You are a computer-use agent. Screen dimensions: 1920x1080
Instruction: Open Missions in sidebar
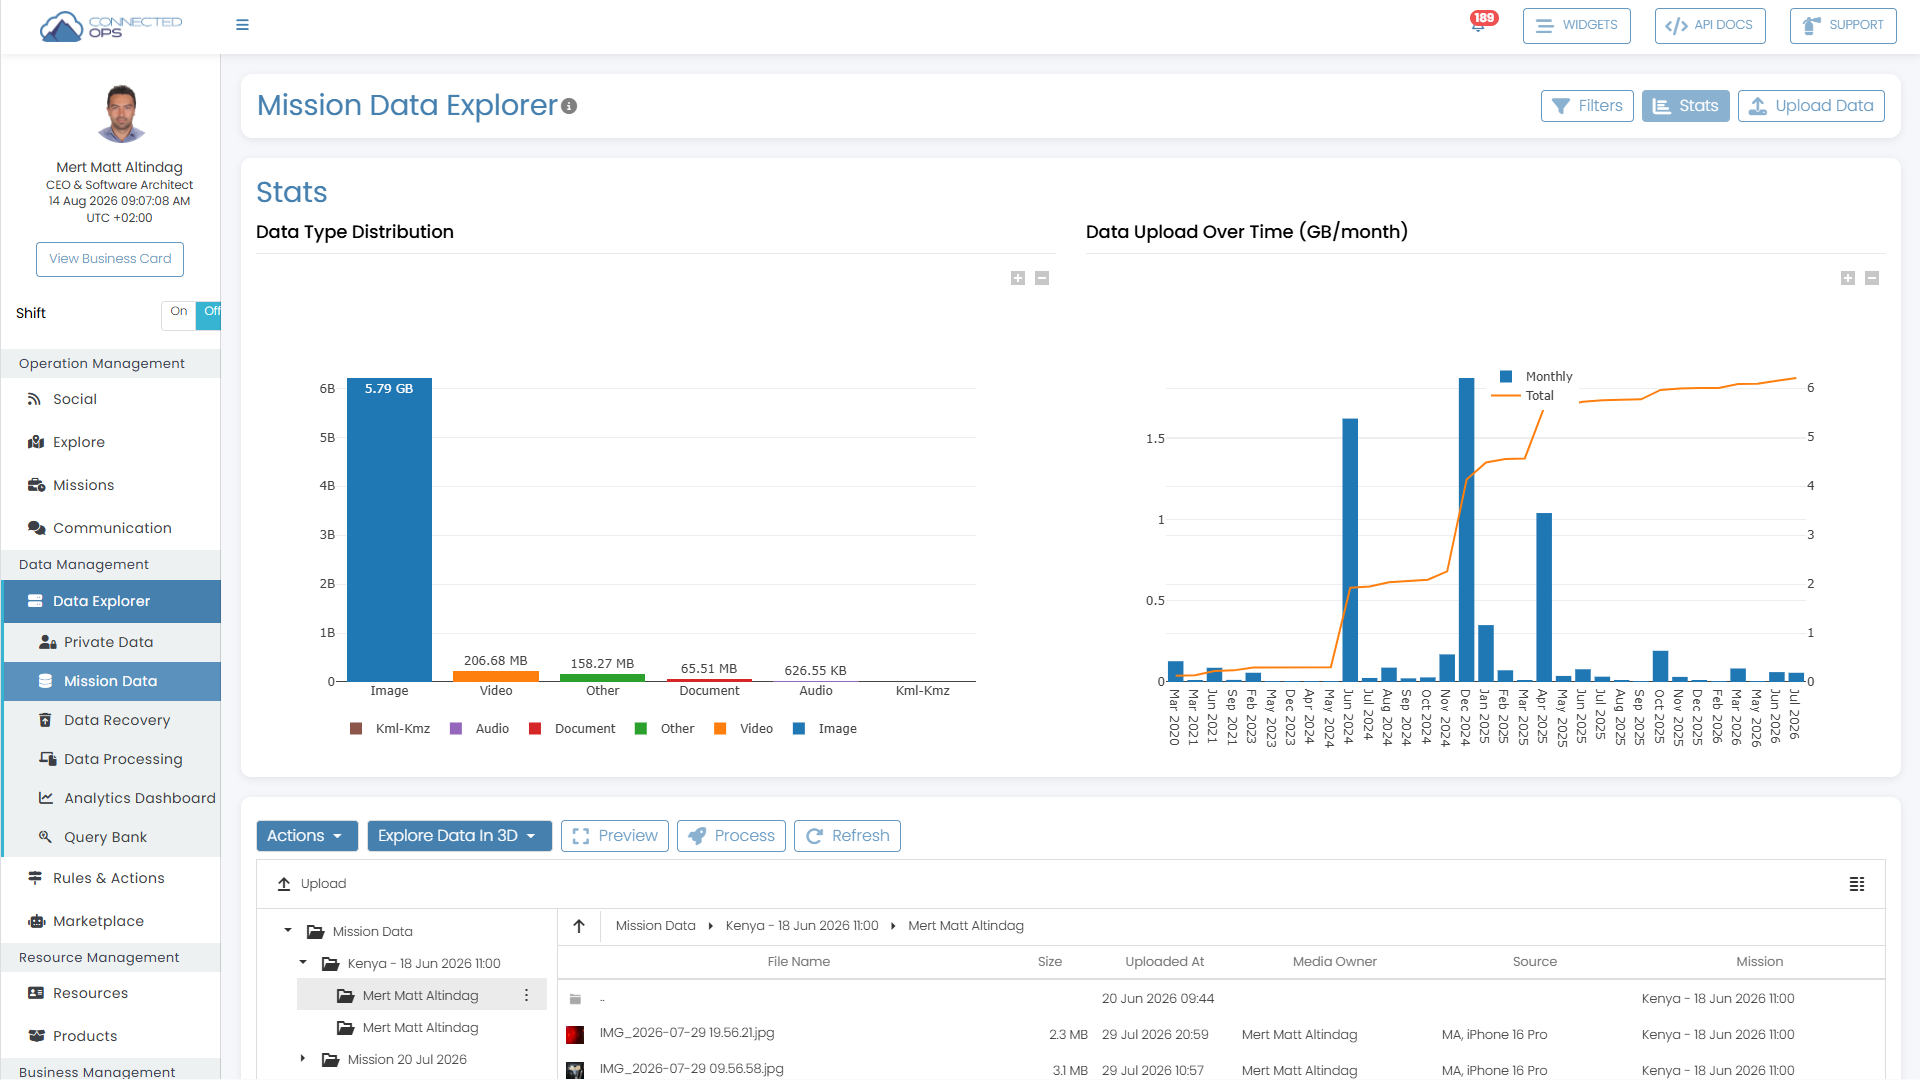(x=110, y=485)
